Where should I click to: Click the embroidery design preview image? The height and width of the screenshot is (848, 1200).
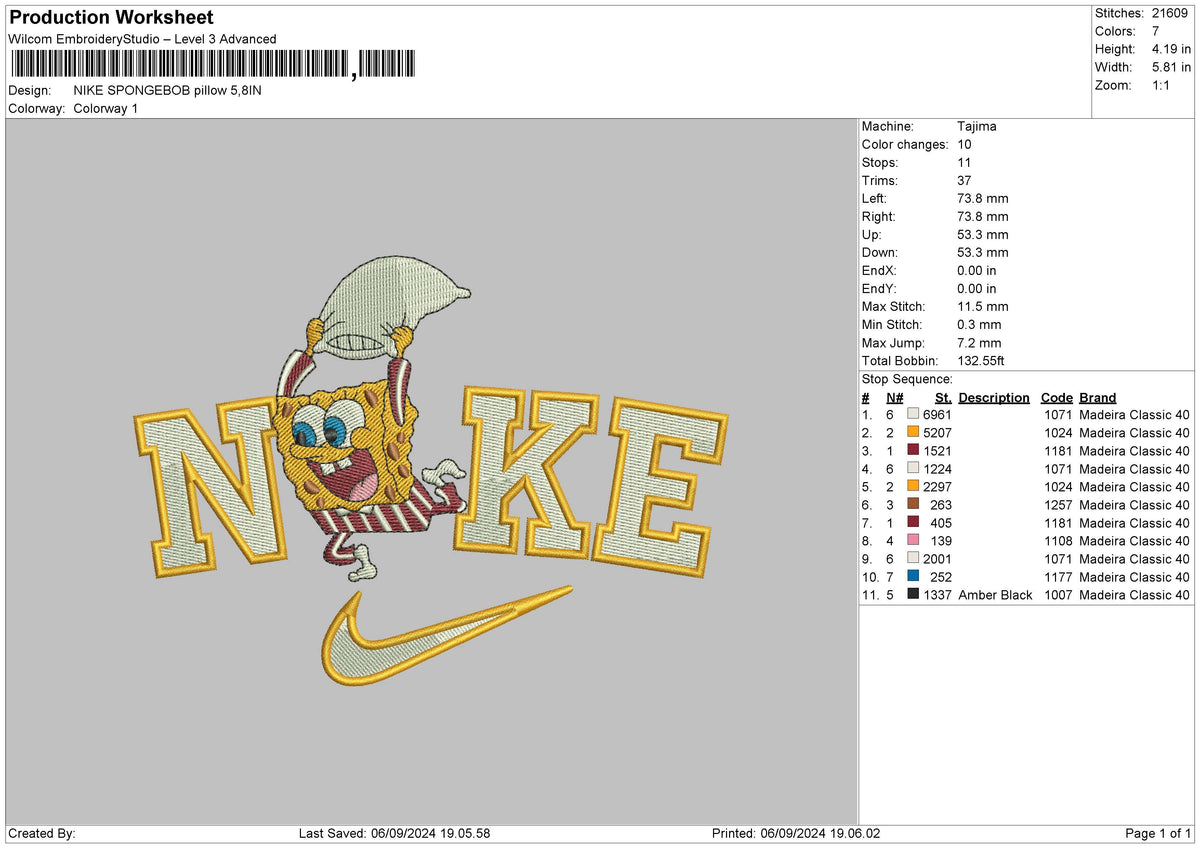click(431, 473)
